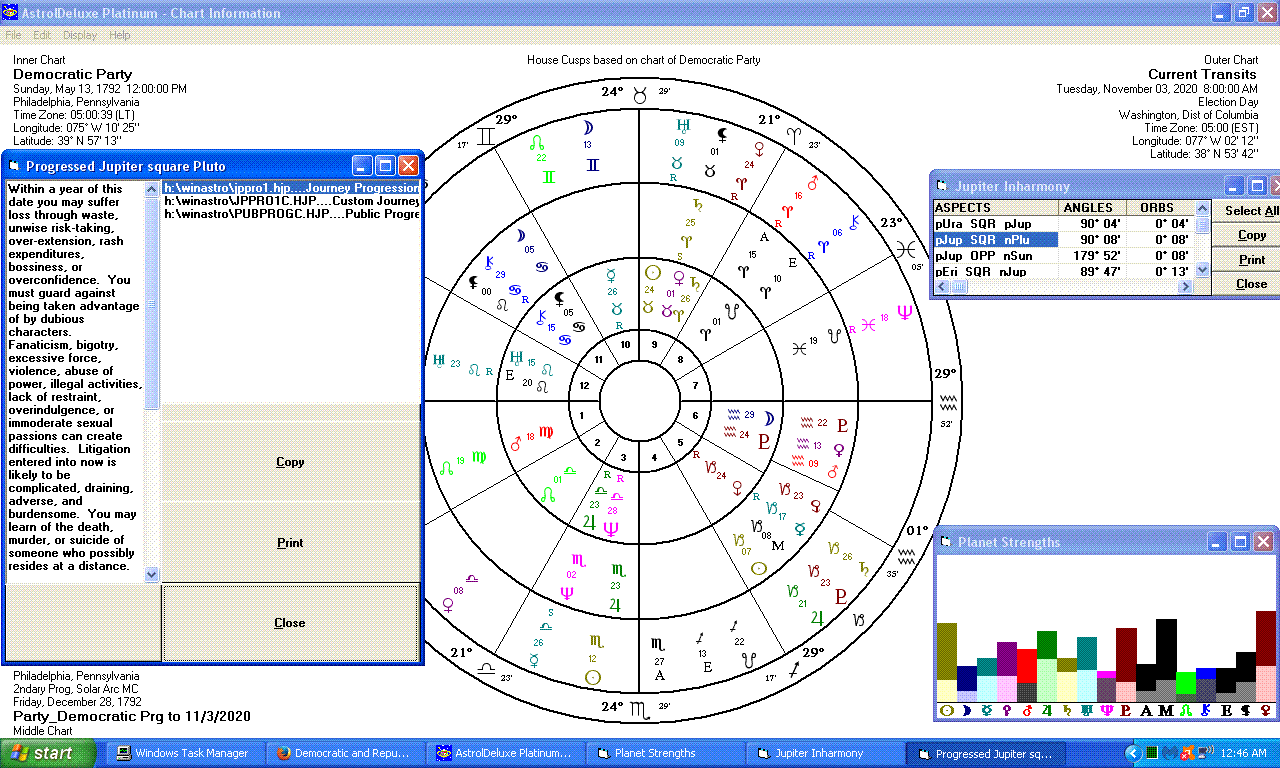The image size is (1280, 768).
Task: Click the AstrolDeluxe Platinum eye icon in title bar
Action: (x=11, y=13)
